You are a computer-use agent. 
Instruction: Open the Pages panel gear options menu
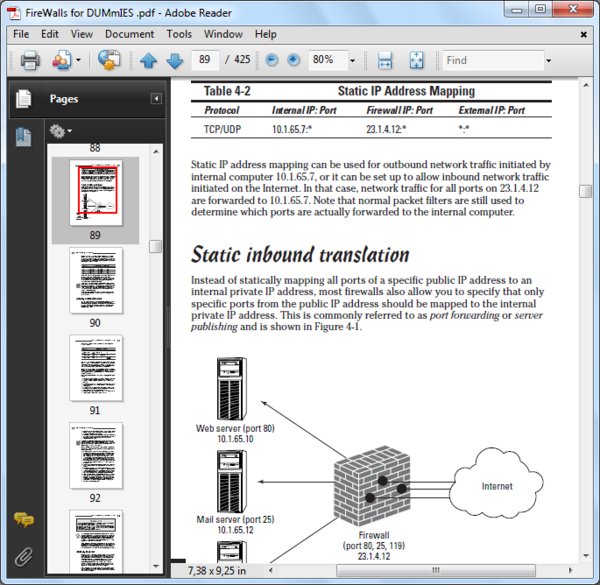(x=60, y=131)
